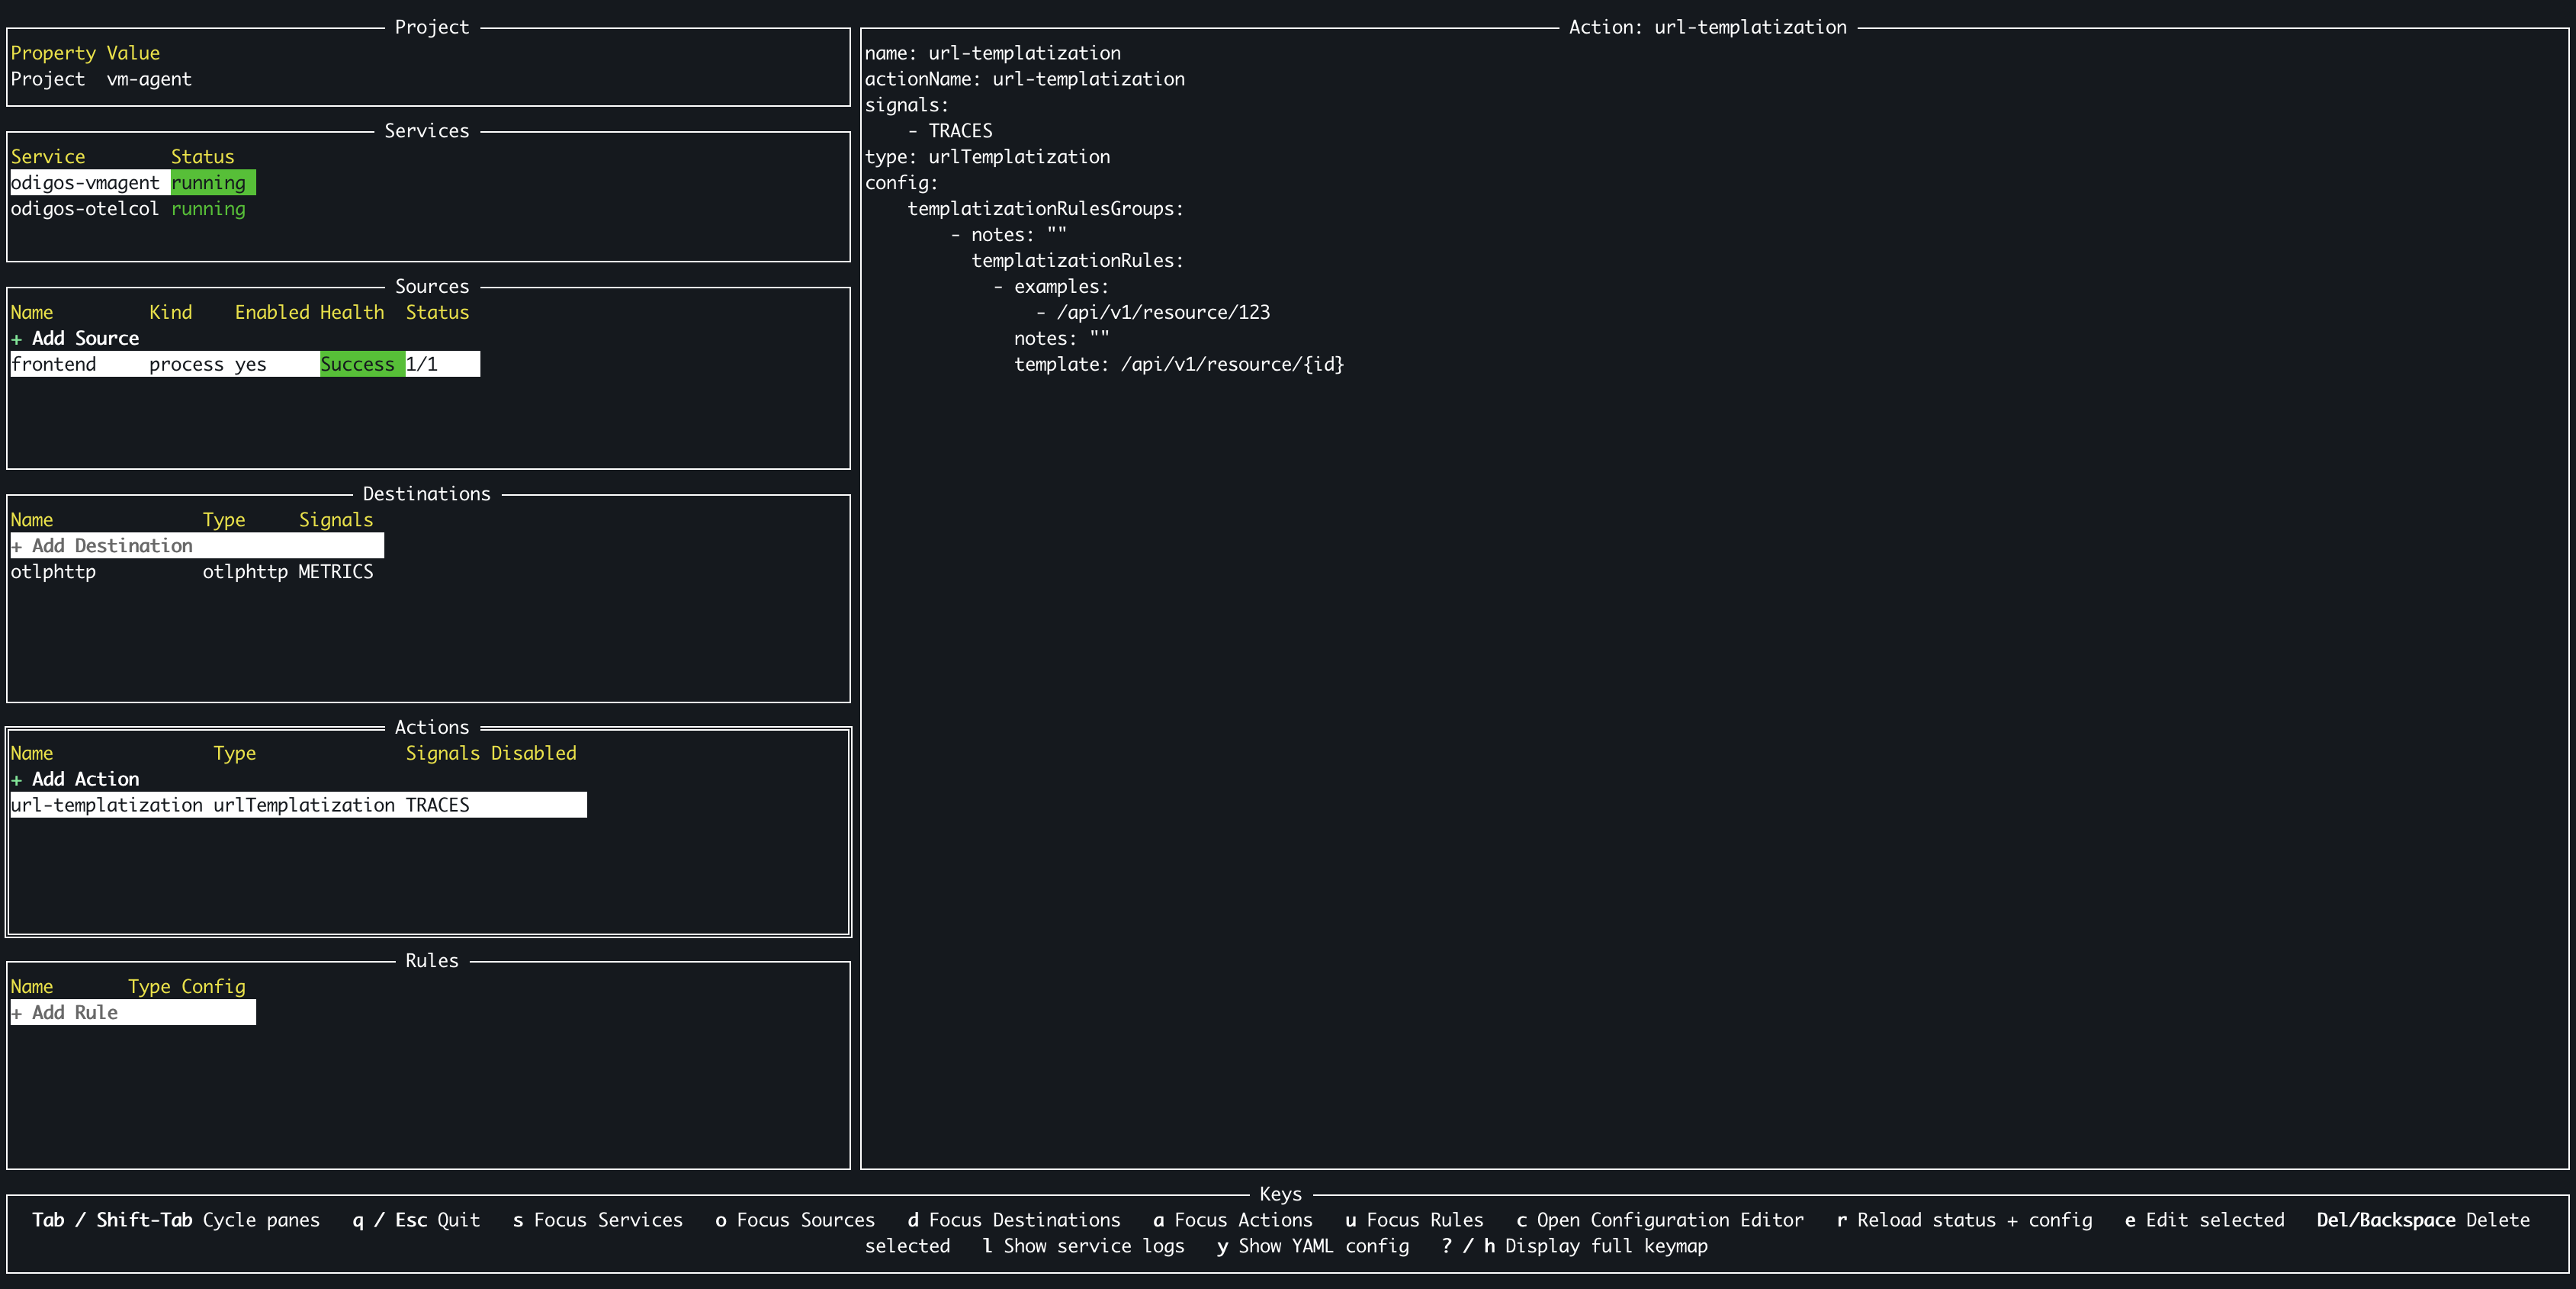Click the plus icon beside Add Source
Image resolution: width=2576 pixels, height=1289 pixels.
(x=16, y=339)
